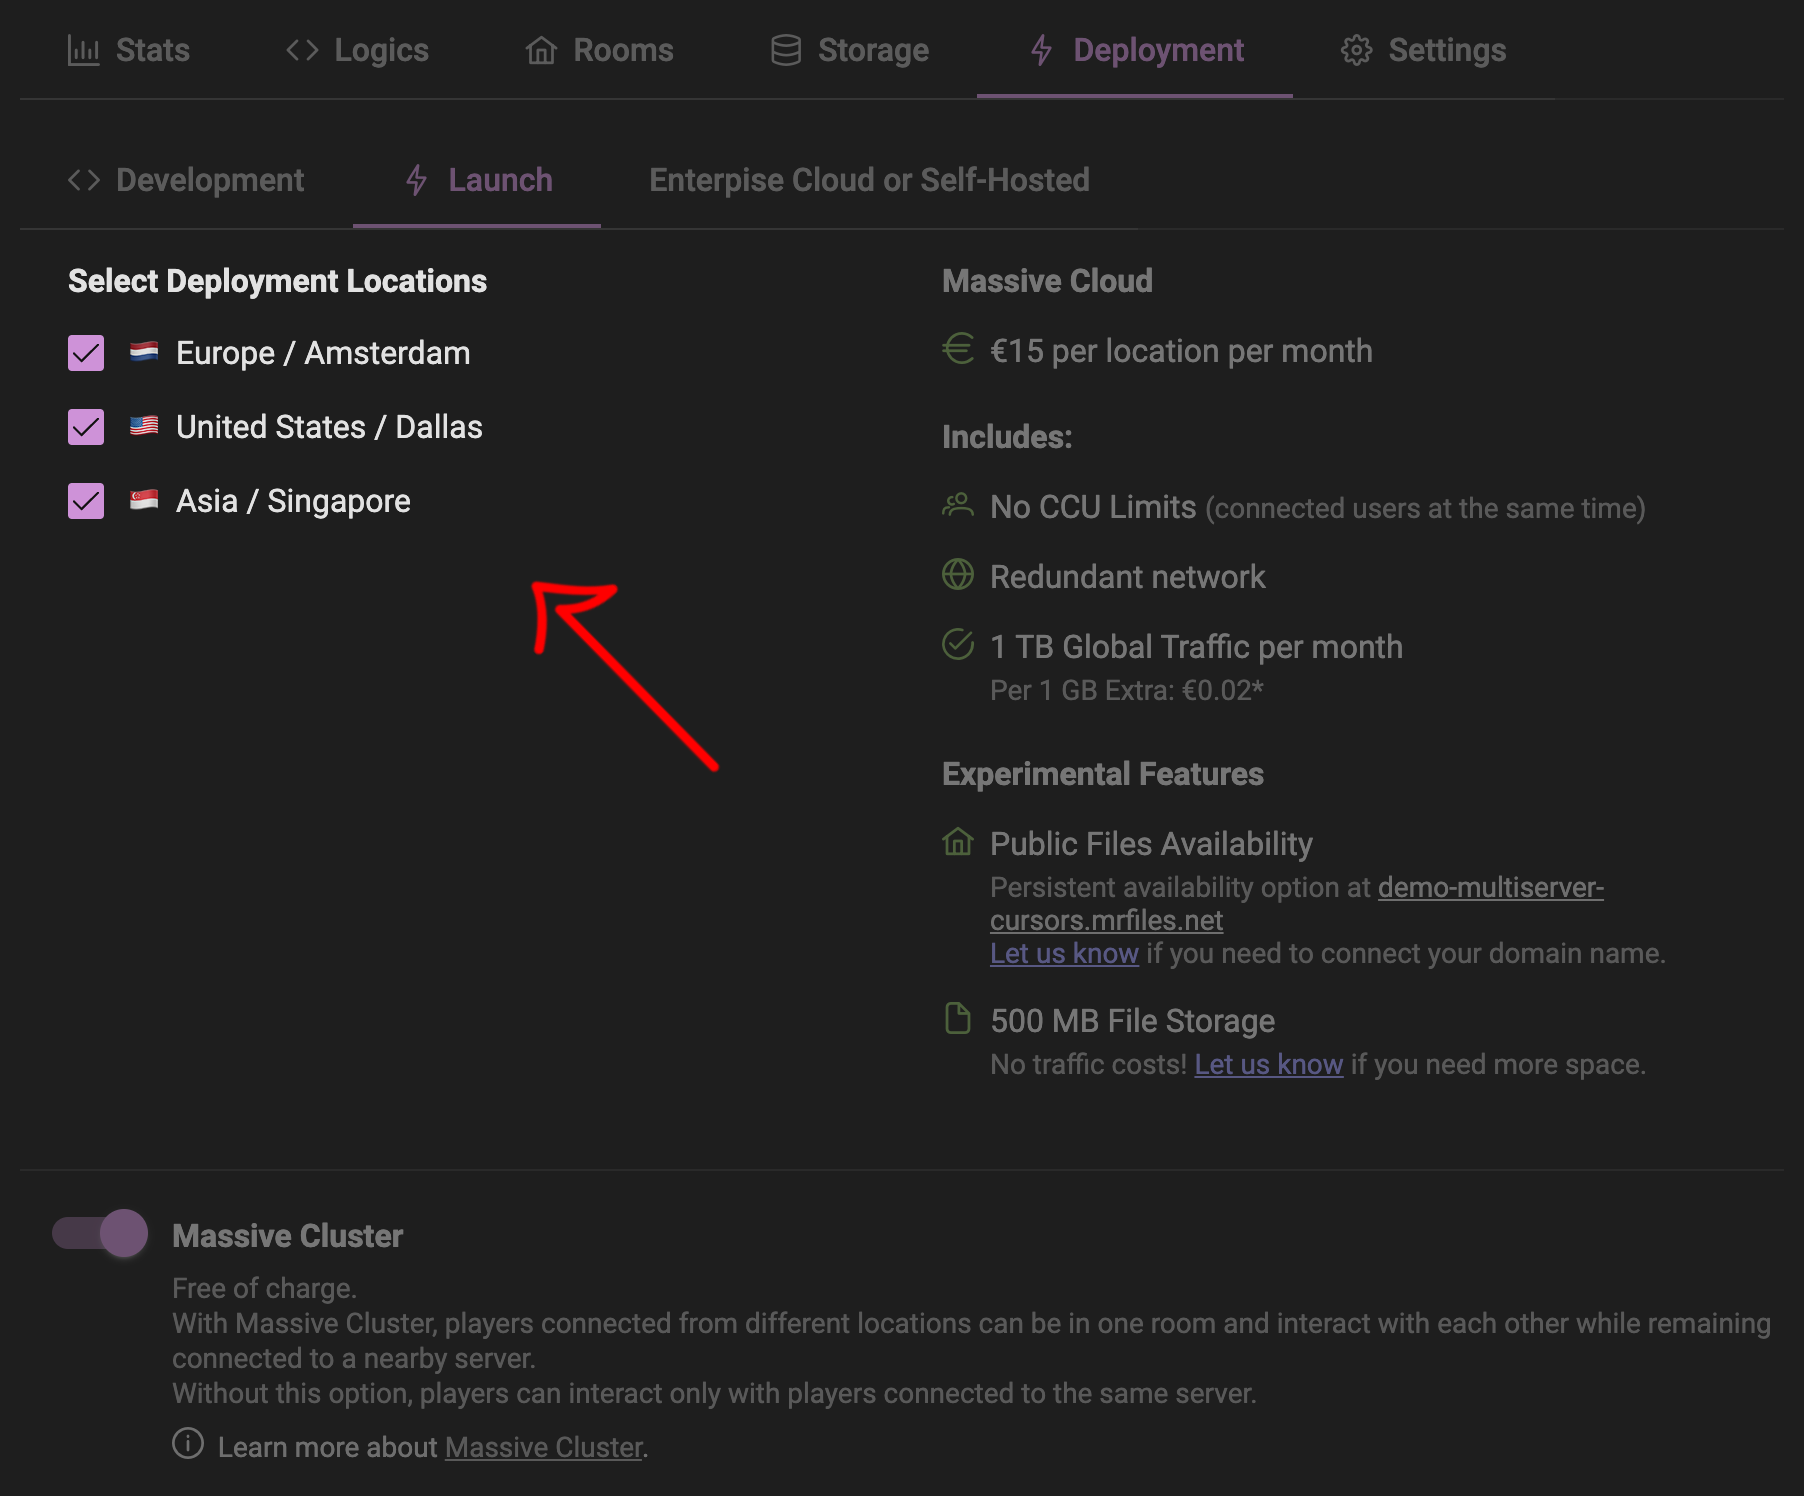The width and height of the screenshot is (1804, 1496).
Task: Select the Deployment tab
Action: click(1135, 50)
